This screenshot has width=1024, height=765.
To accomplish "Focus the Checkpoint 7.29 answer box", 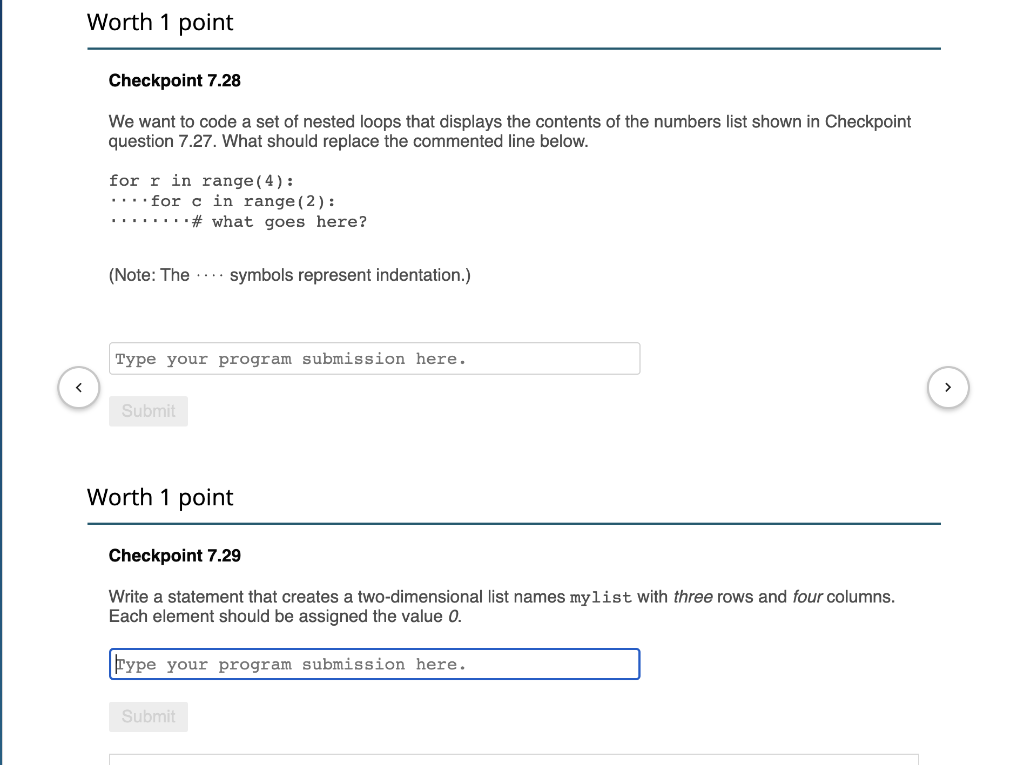I will 374,663.
